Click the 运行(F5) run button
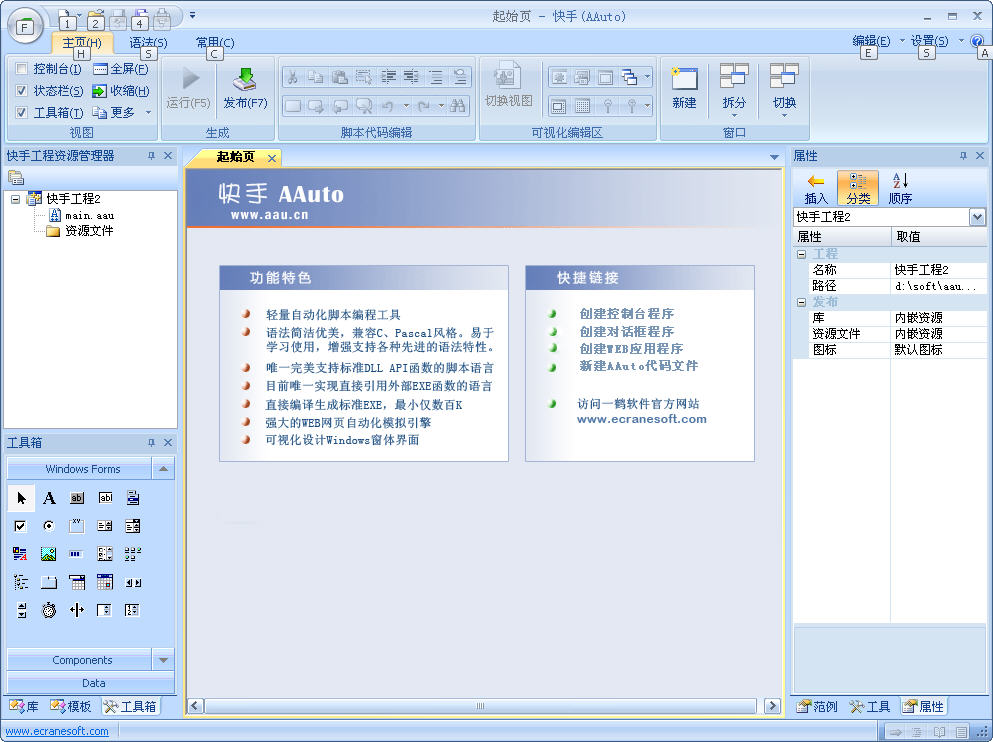Image resolution: width=993 pixels, height=742 pixels. 188,89
